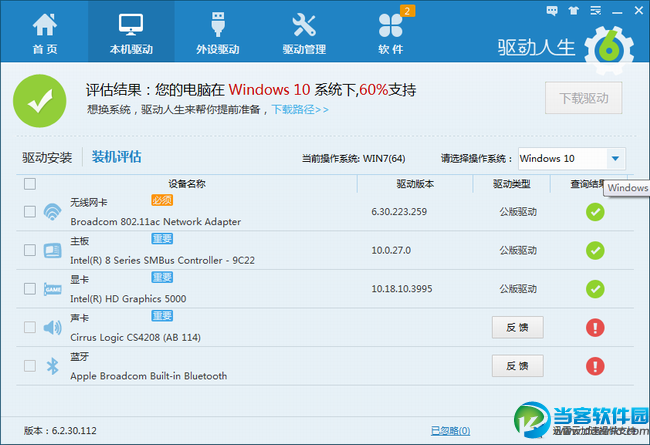This screenshot has width=650, height=445.
Task: Check the 主板 row checkbox
Action: pos(30,250)
